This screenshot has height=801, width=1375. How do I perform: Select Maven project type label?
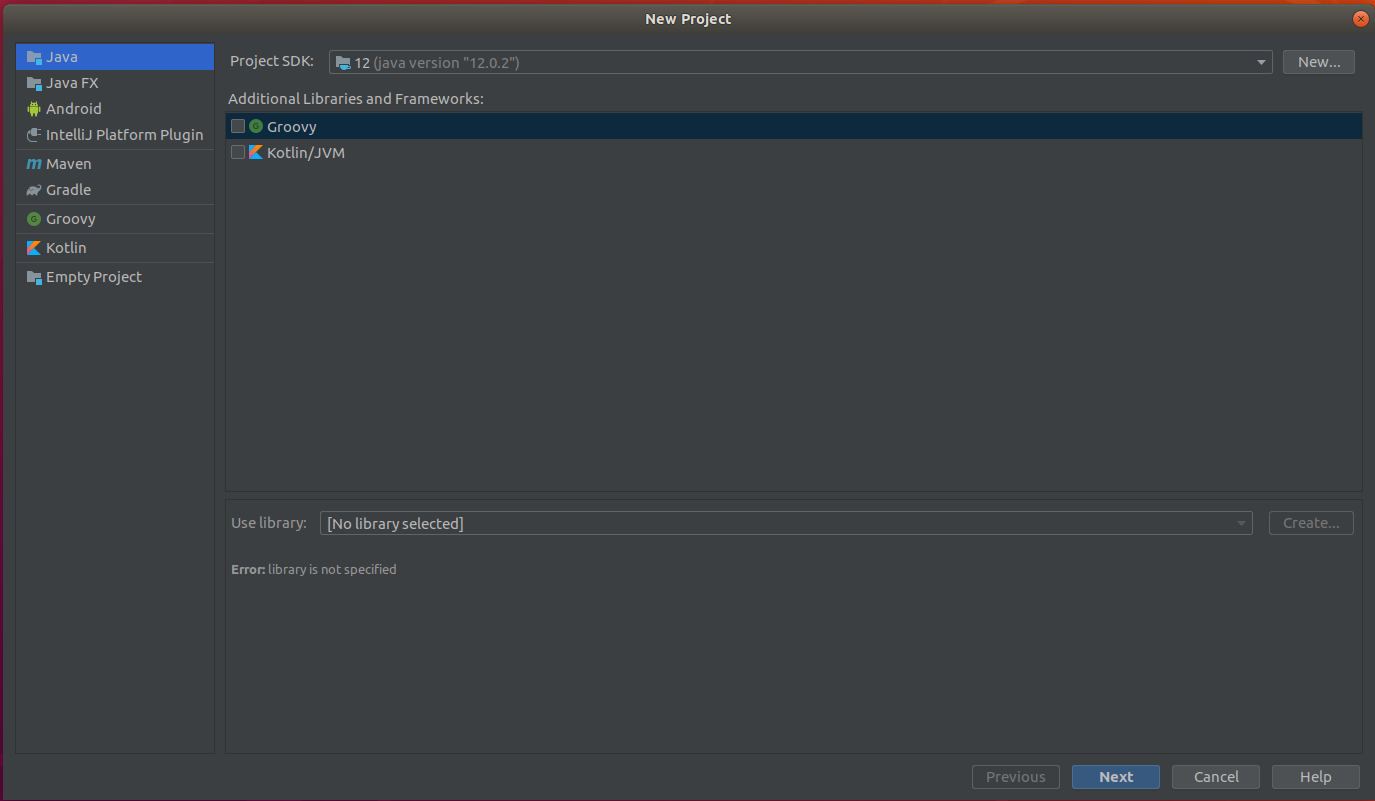tap(69, 164)
